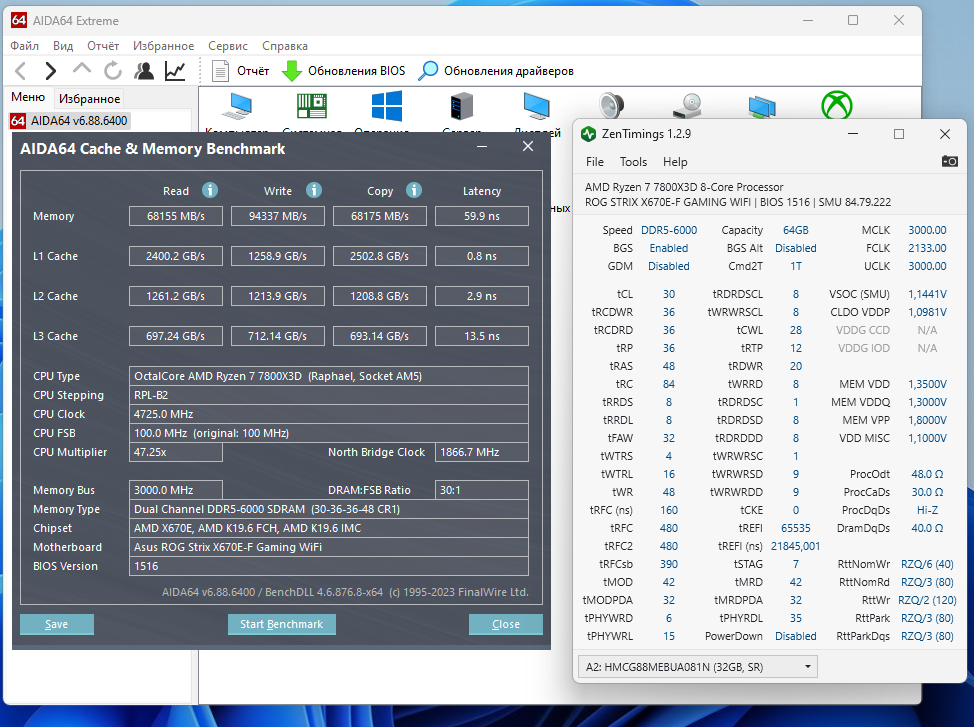The height and width of the screenshot is (727, 974).
Task: Open the Display category icon
Action: [537, 106]
